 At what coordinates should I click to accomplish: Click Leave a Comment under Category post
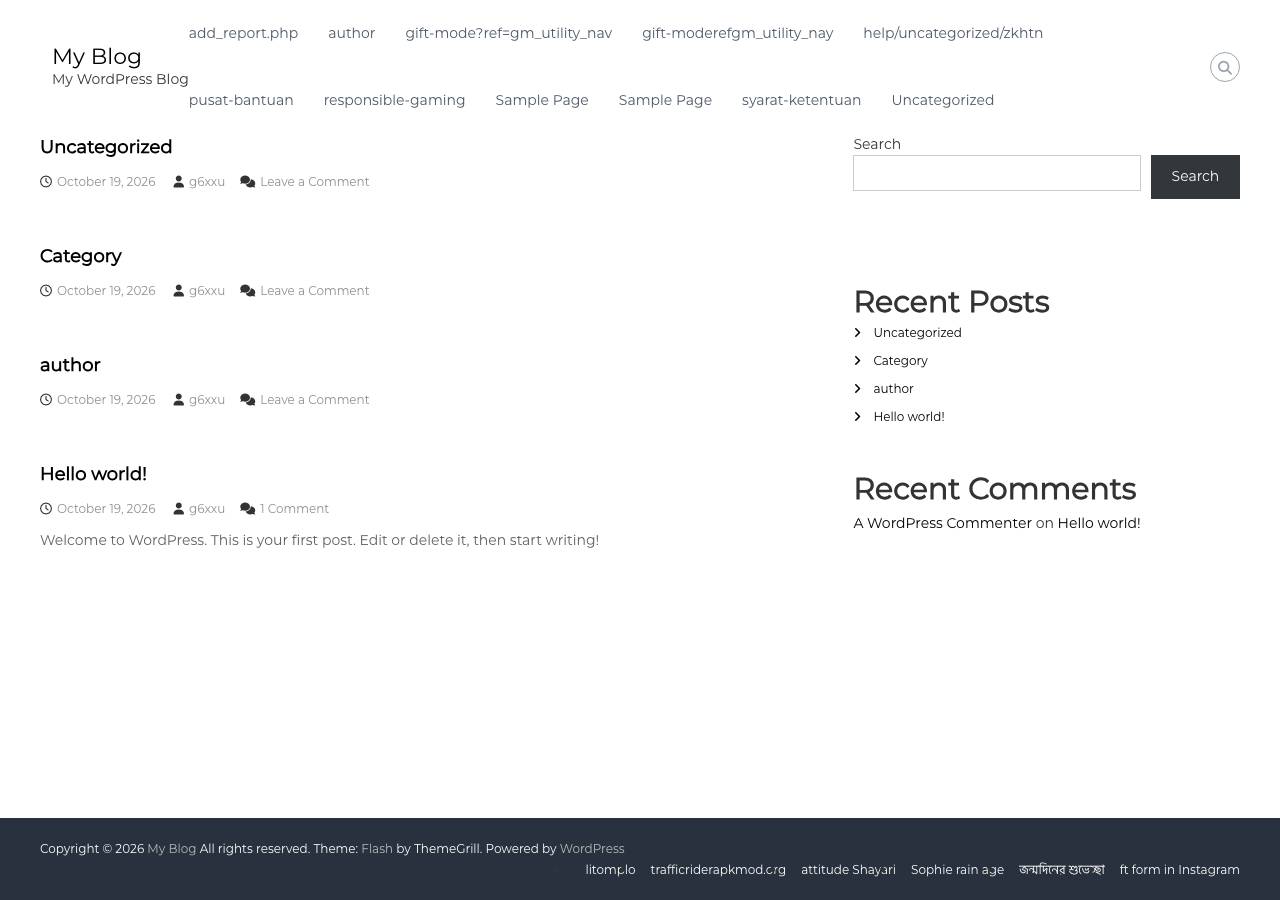click(315, 291)
